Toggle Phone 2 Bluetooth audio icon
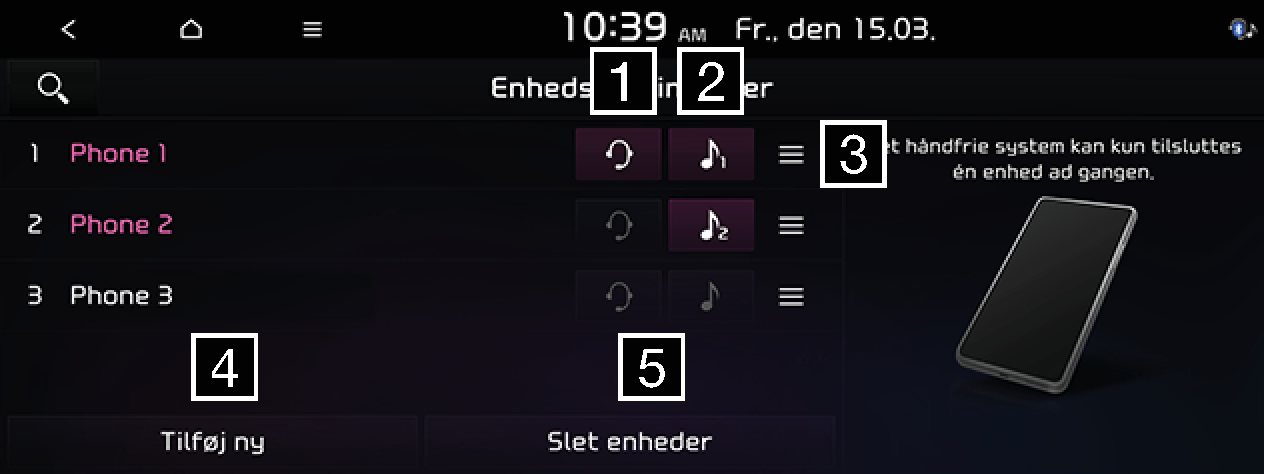 coord(711,225)
